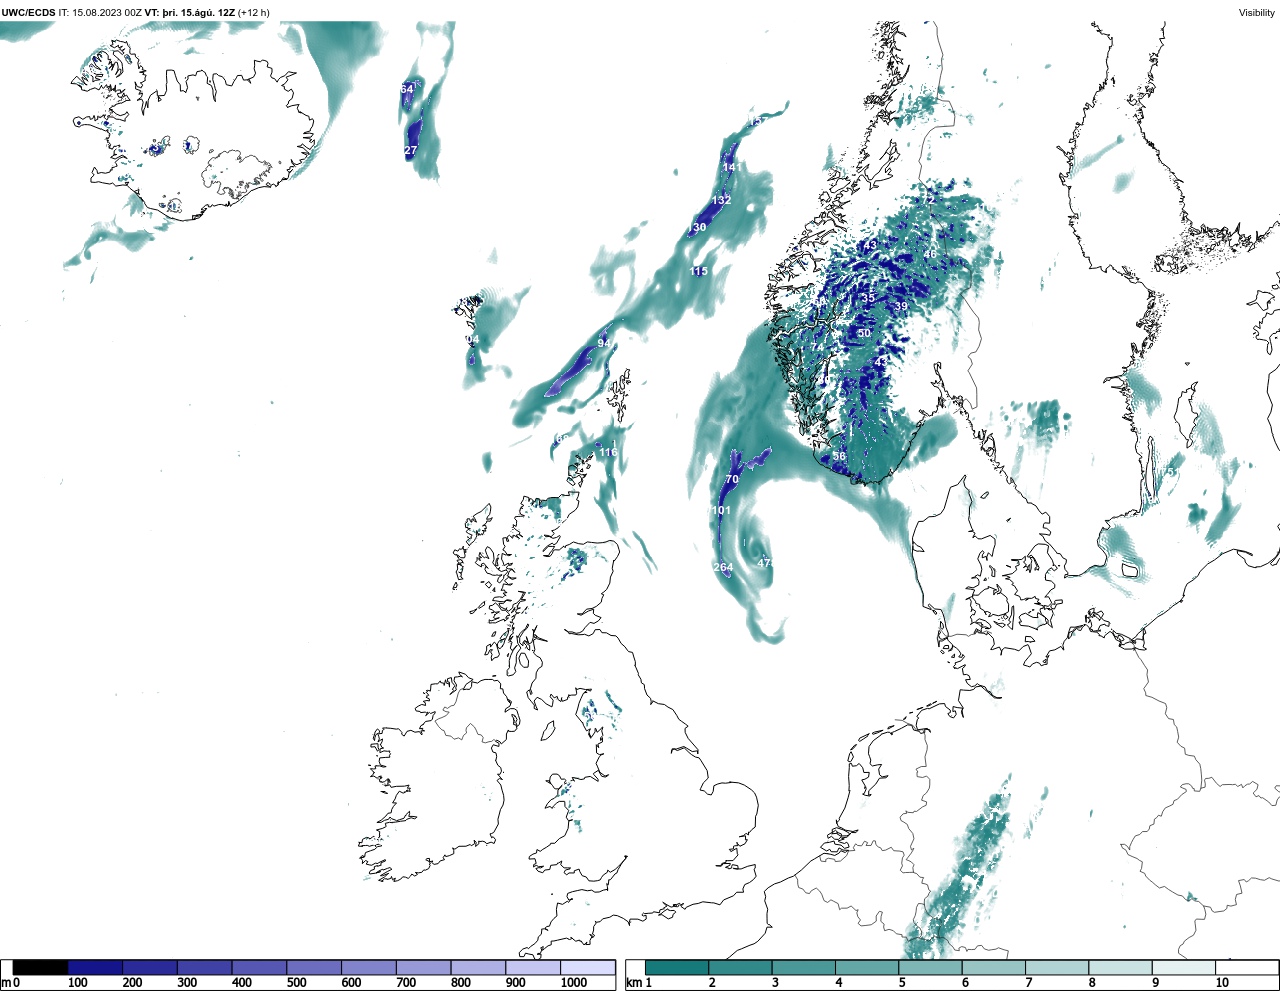
Task: Click the '94' value near Faroe fog band
Action: click(x=604, y=343)
